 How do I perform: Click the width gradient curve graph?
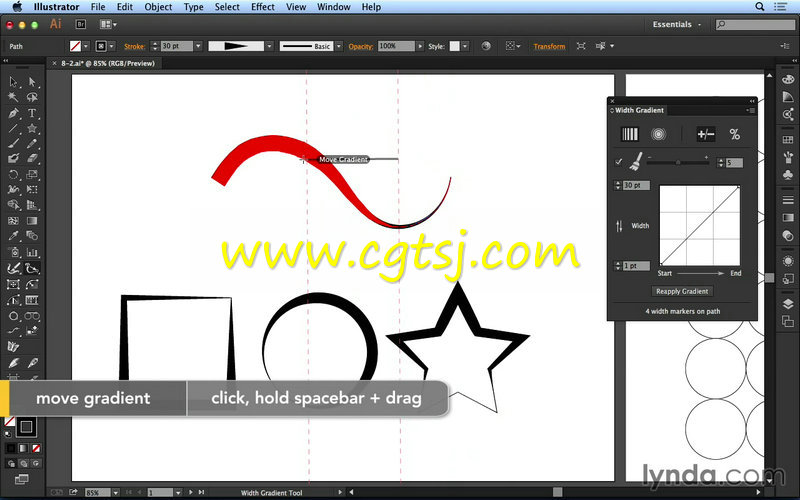[x=699, y=226]
